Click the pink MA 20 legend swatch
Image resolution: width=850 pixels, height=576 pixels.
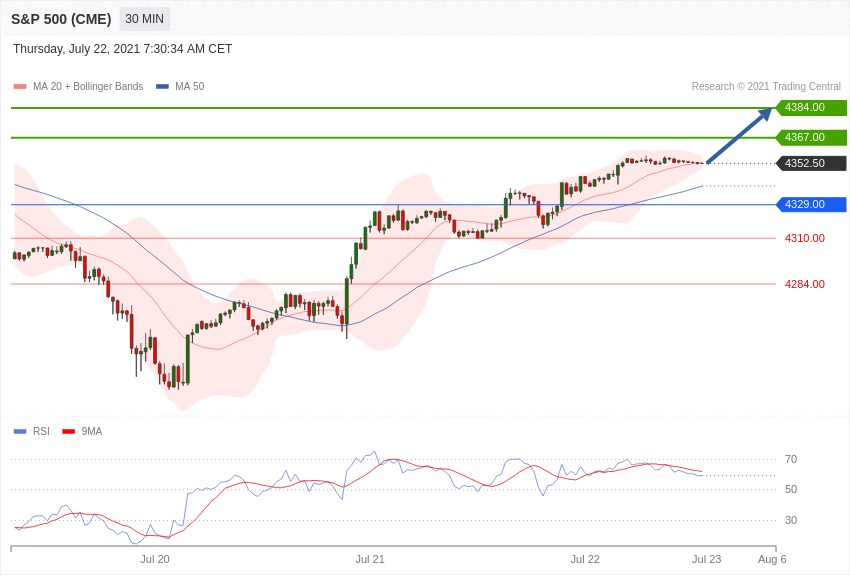tap(20, 87)
